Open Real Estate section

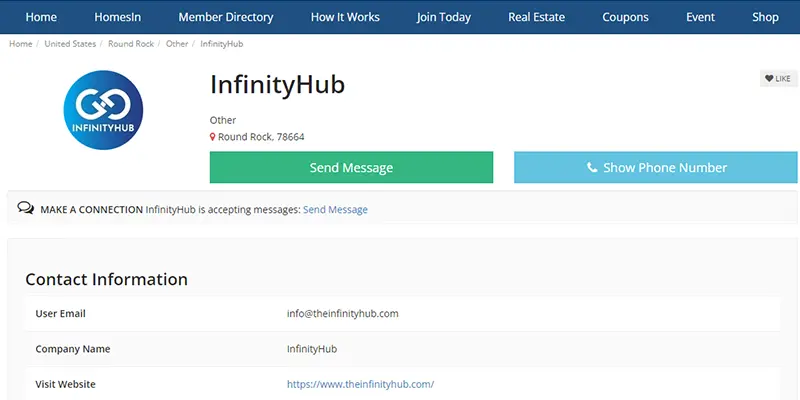pos(536,17)
